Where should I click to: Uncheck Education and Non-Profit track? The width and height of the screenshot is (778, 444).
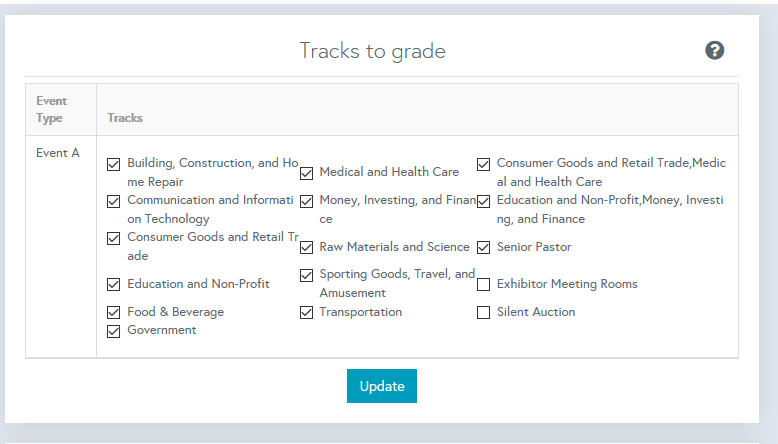114,284
